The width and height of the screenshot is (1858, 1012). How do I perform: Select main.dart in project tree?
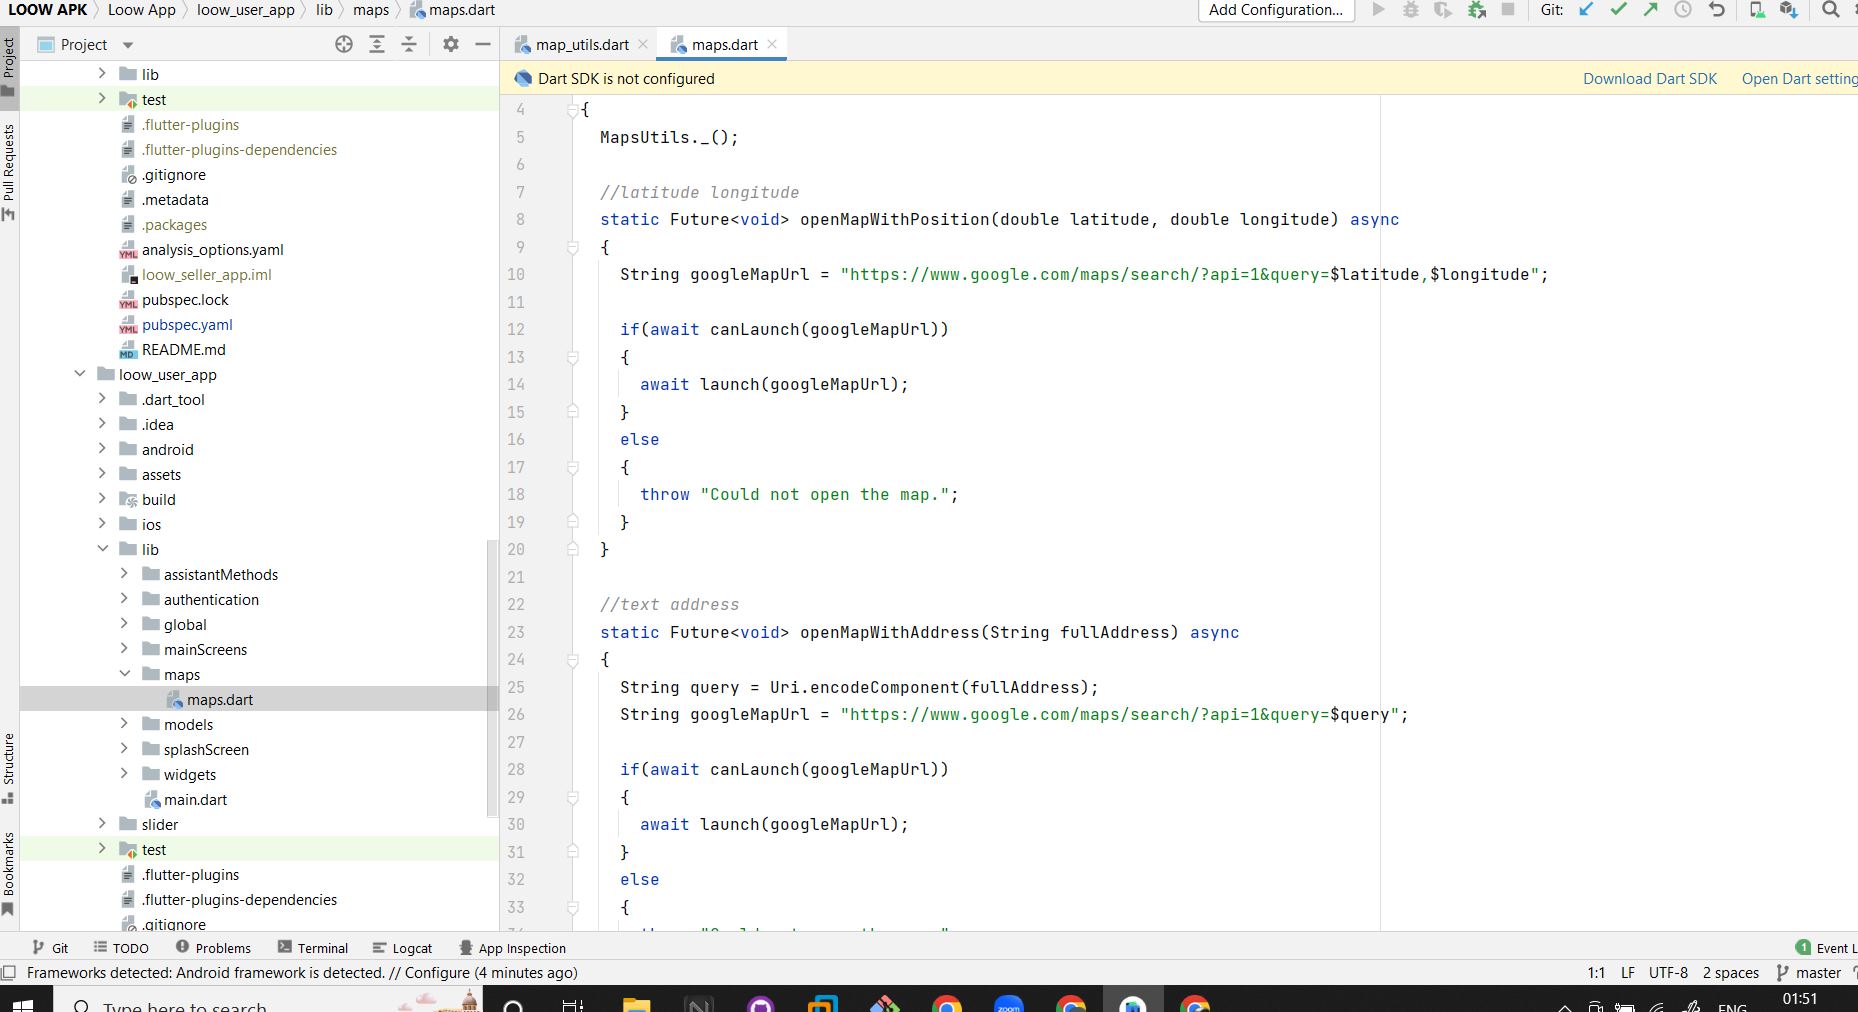[196, 799]
